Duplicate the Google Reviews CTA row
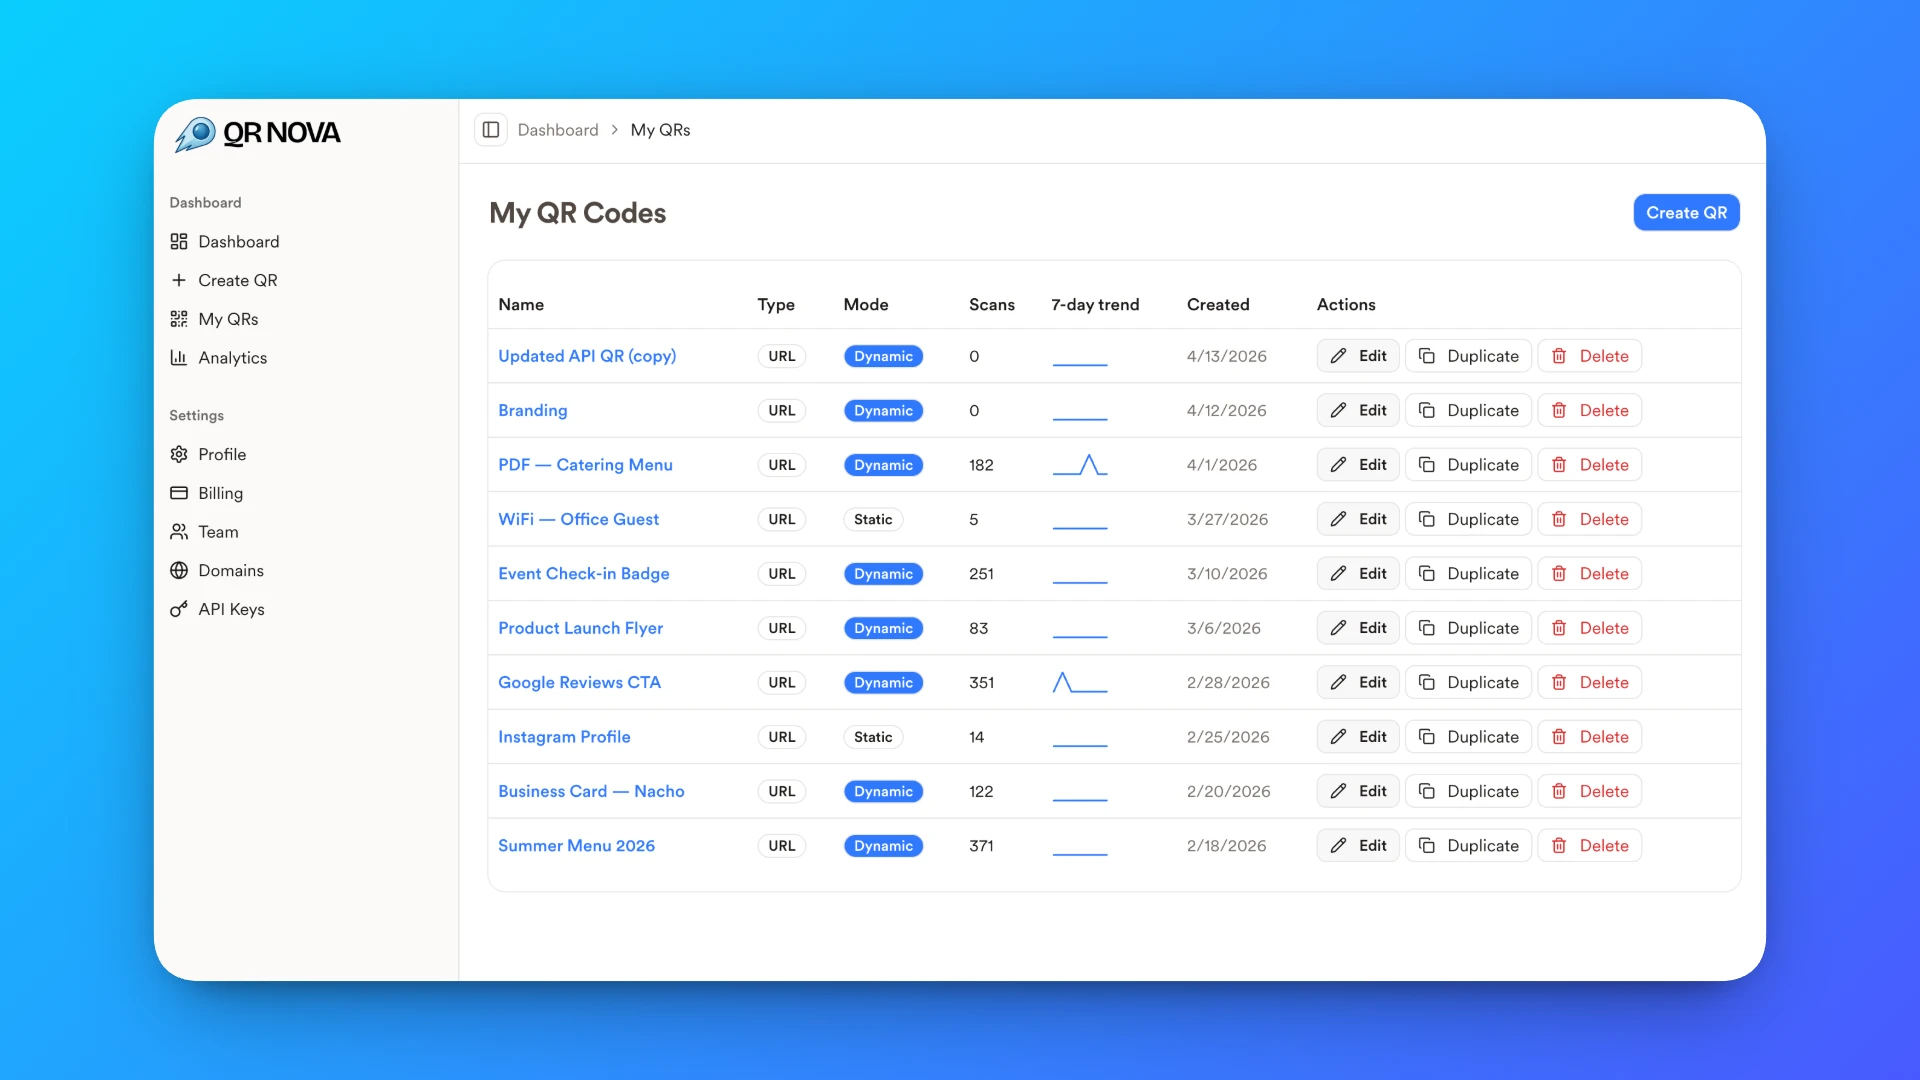Viewport: 1920px width, 1080px height. [x=1468, y=682]
